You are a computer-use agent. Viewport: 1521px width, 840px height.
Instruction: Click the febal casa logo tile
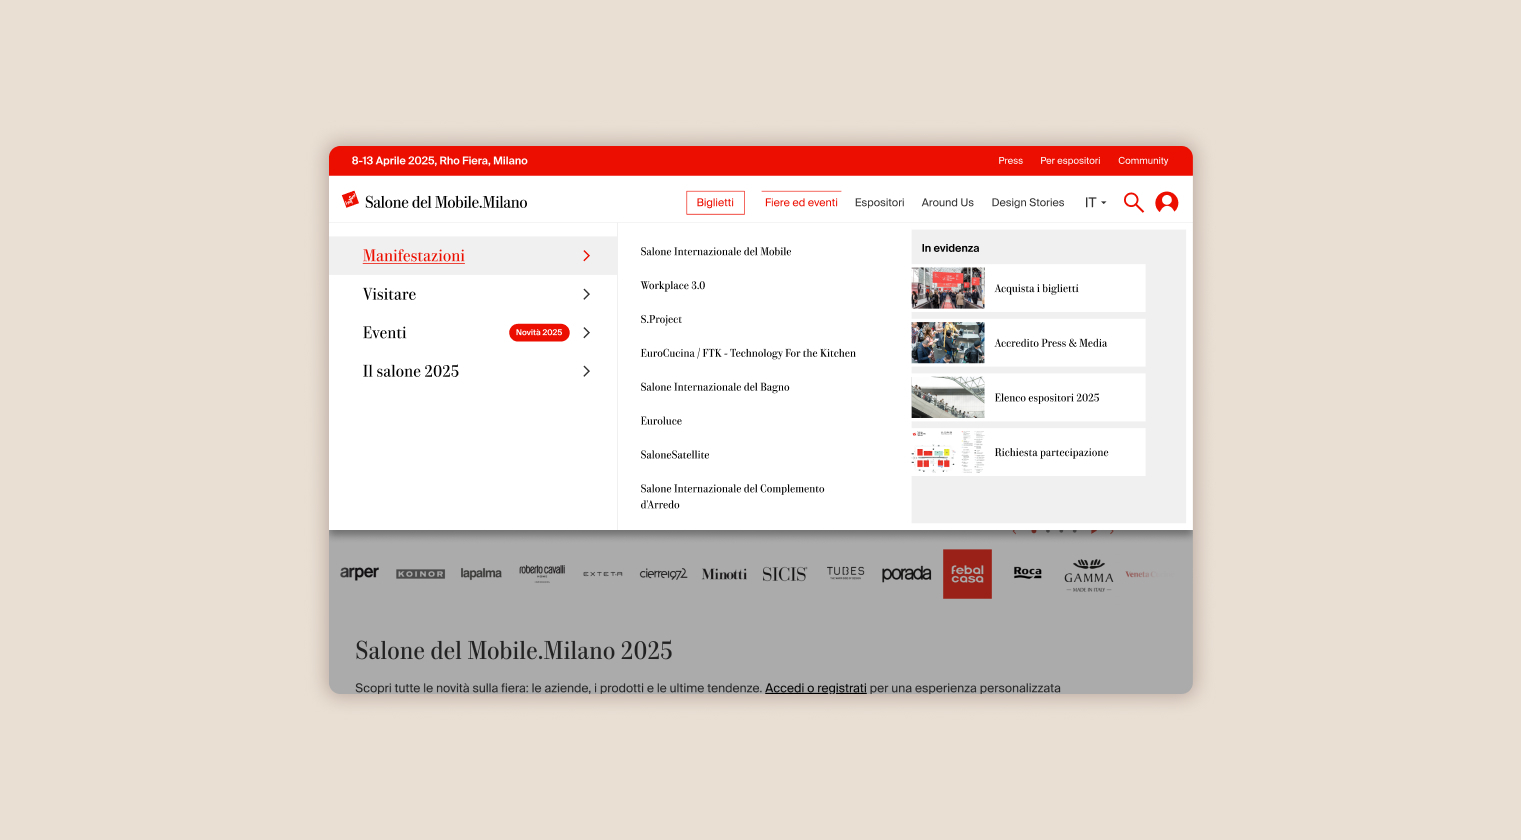[x=966, y=574]
